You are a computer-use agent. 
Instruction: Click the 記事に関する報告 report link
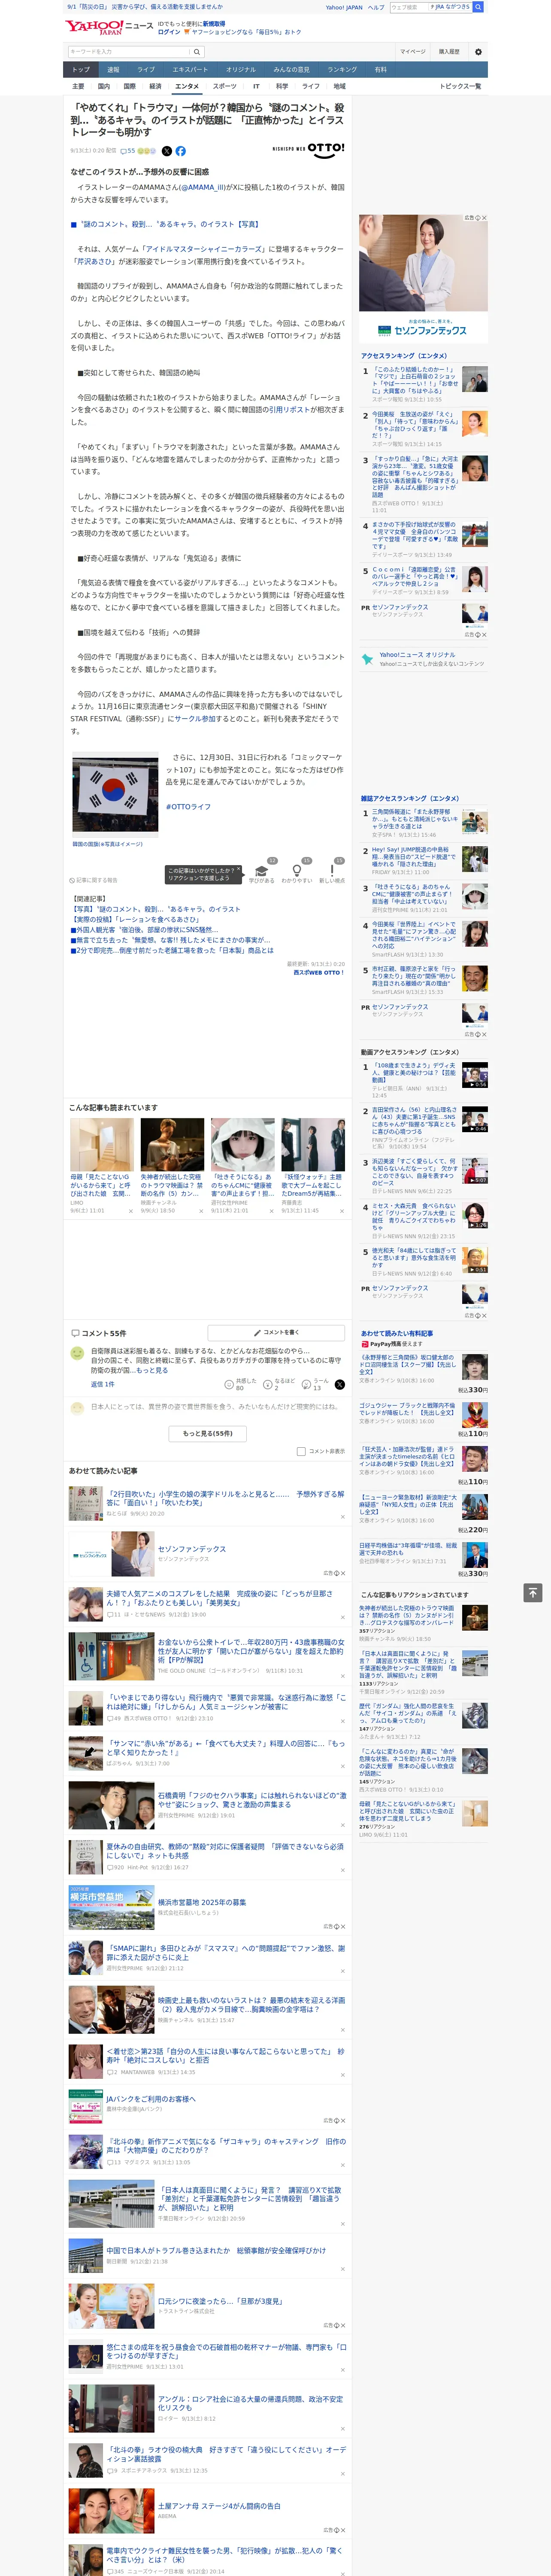coord(94,880)
